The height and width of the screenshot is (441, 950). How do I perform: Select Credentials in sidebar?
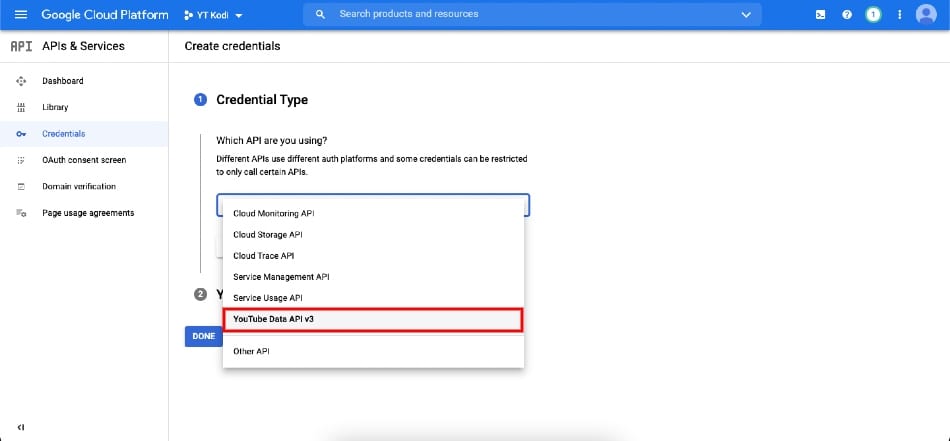pos(84,134)
